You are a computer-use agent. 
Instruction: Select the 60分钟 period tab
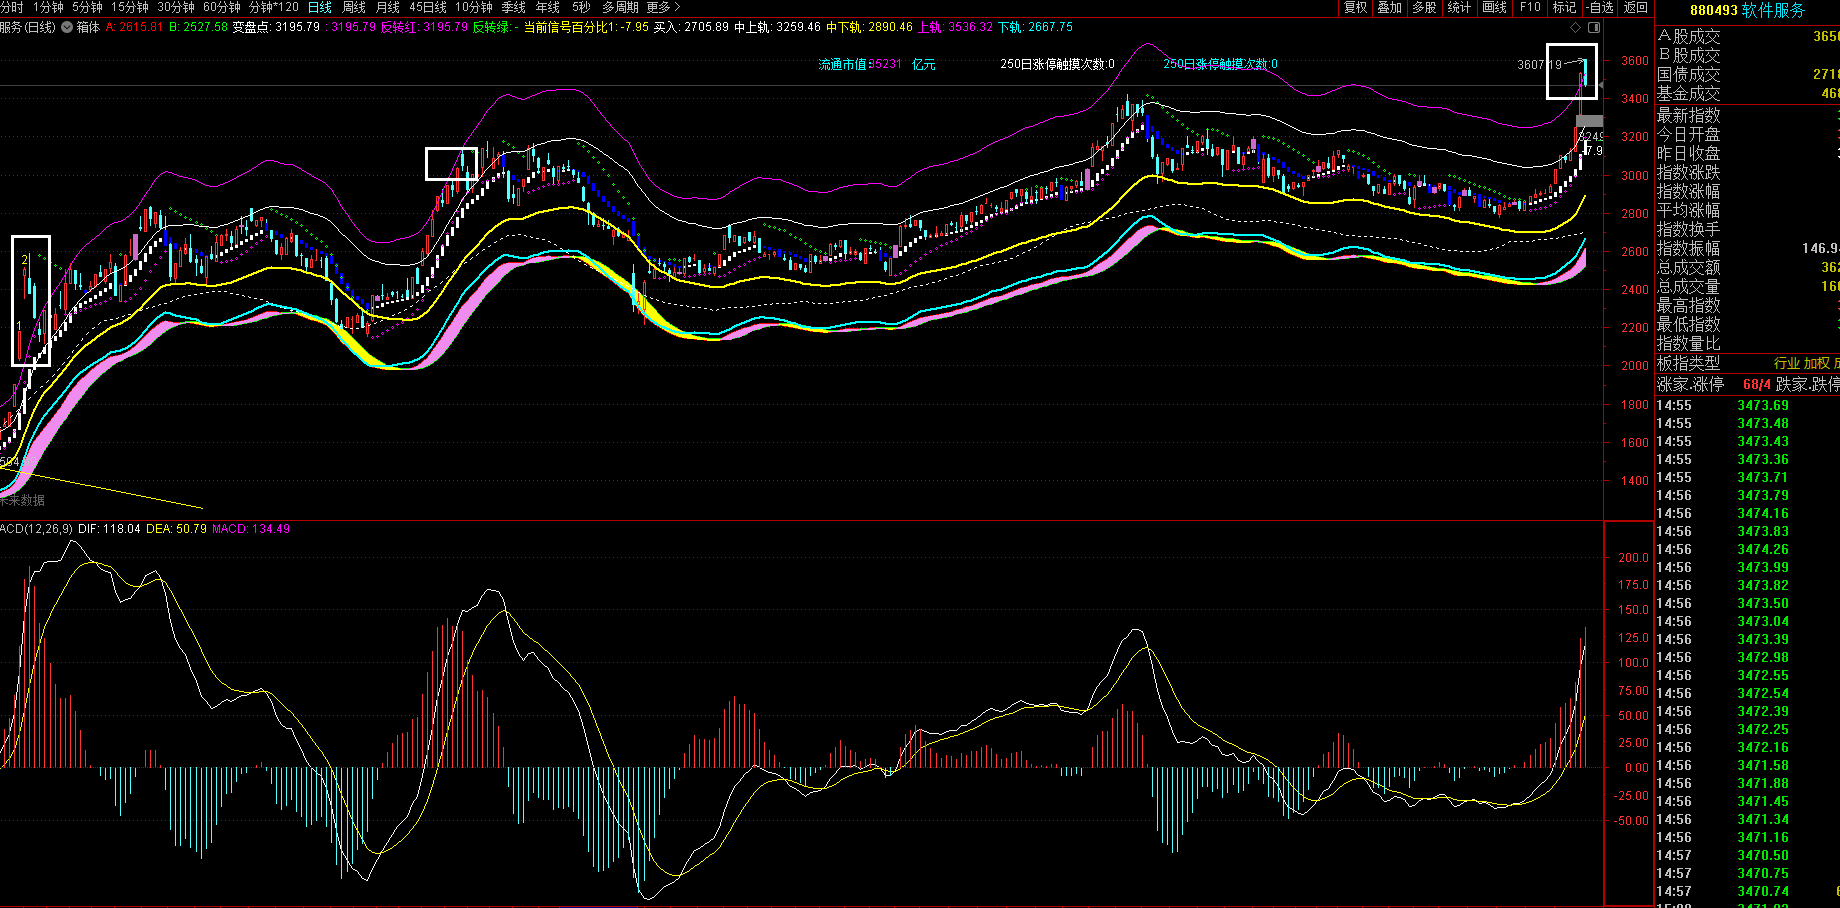pos(222,8)
